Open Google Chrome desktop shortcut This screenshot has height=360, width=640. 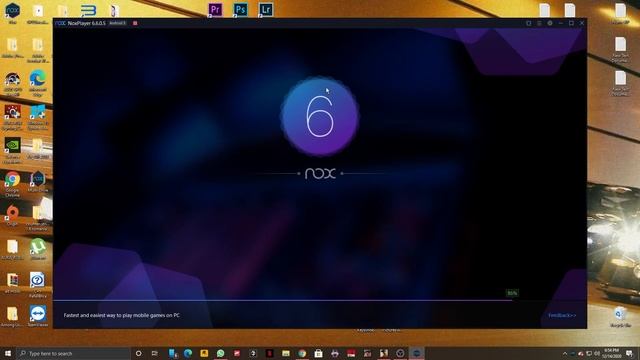pyautogui.click(x=12, y=184)
